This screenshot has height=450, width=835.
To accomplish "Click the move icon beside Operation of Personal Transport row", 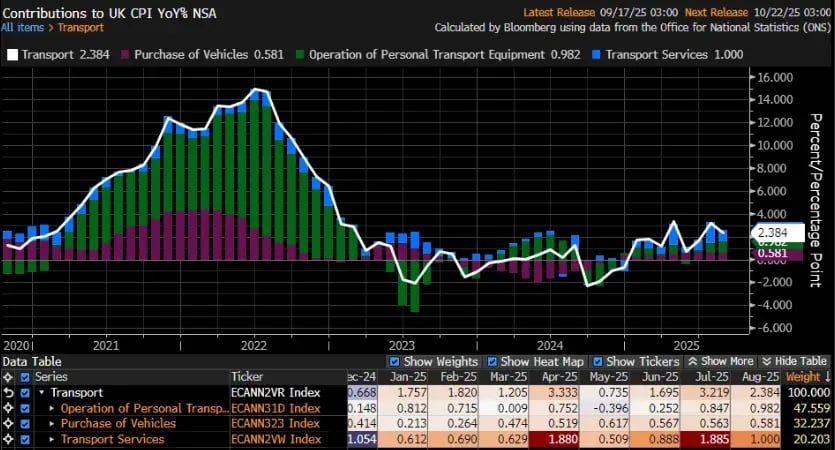I will click(x=8, y=408).
